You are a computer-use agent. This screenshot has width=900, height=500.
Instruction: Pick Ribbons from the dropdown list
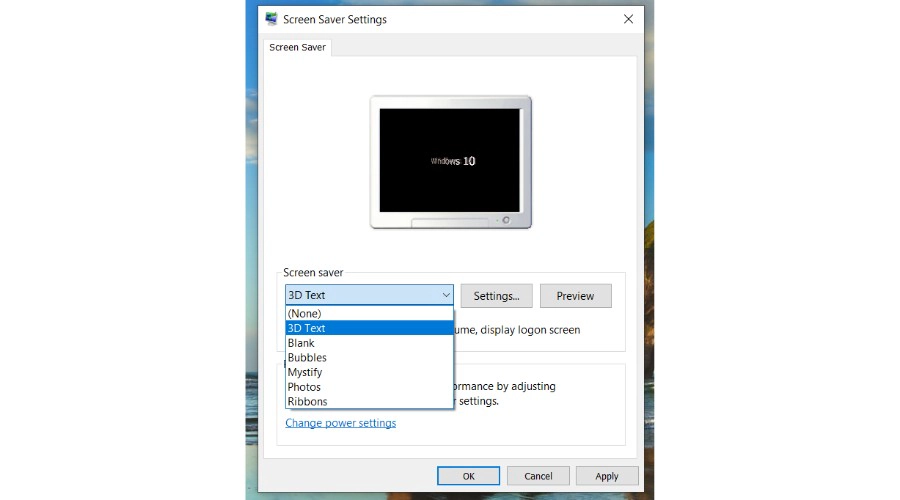click(x=369, y=401)
